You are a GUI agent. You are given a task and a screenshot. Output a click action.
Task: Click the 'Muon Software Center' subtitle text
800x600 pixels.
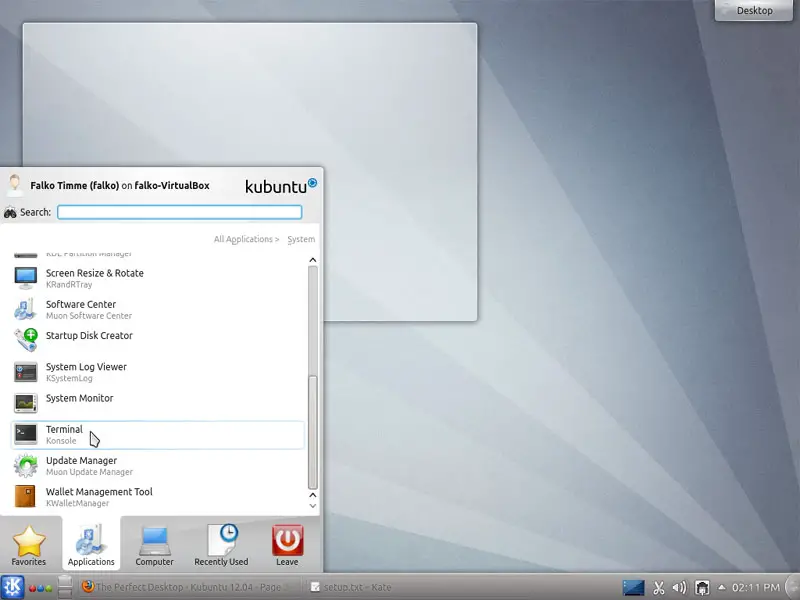pyautogui.click(x=89, y=316)
